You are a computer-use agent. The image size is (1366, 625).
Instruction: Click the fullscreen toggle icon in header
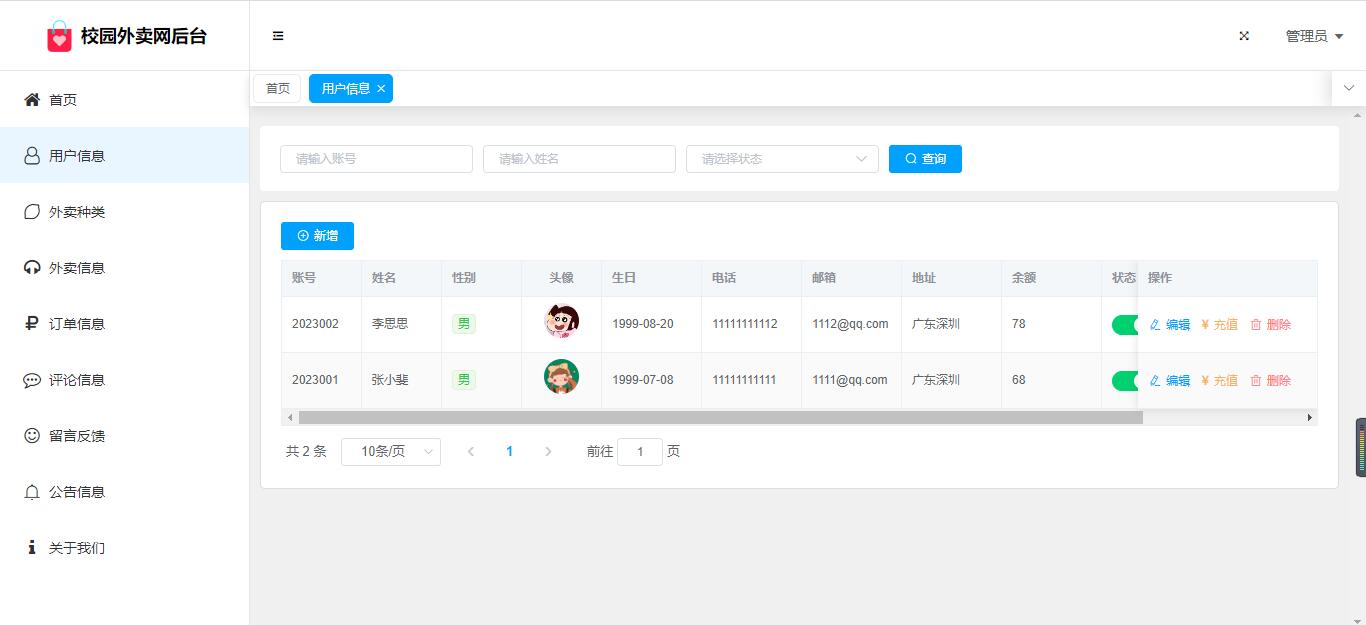[1244, 36]
